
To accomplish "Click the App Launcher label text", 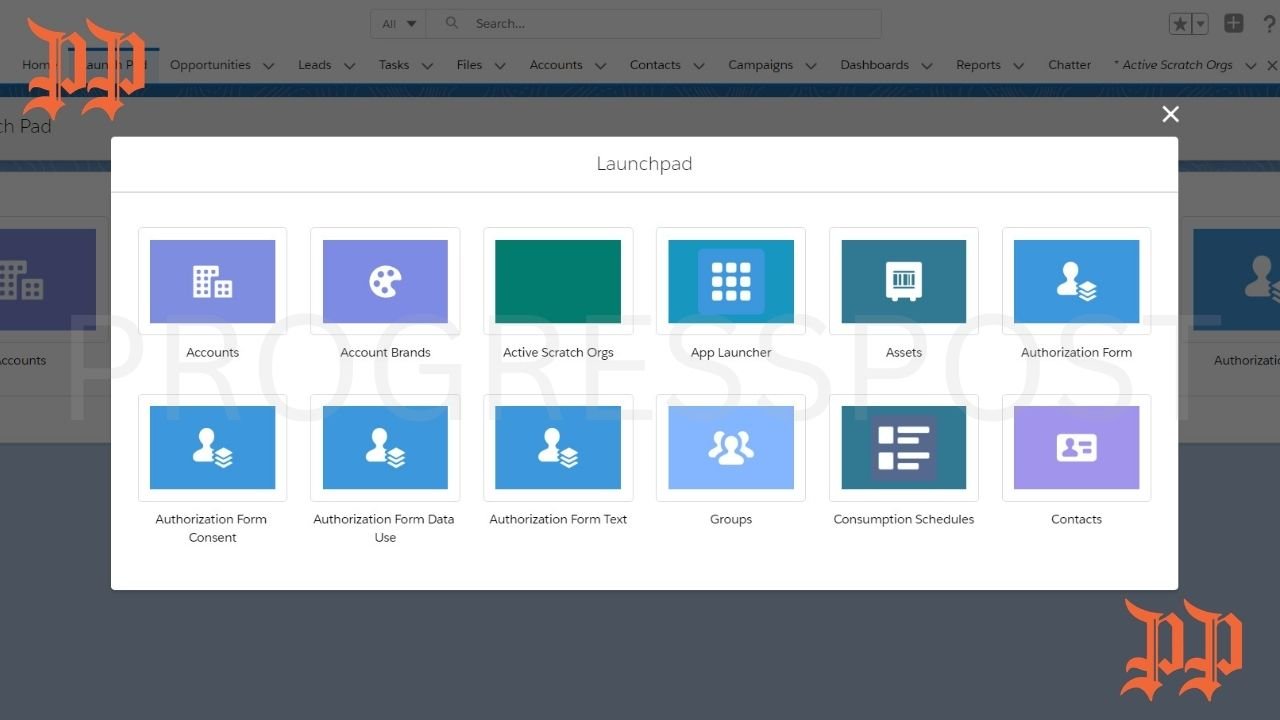I will (731, 353).
